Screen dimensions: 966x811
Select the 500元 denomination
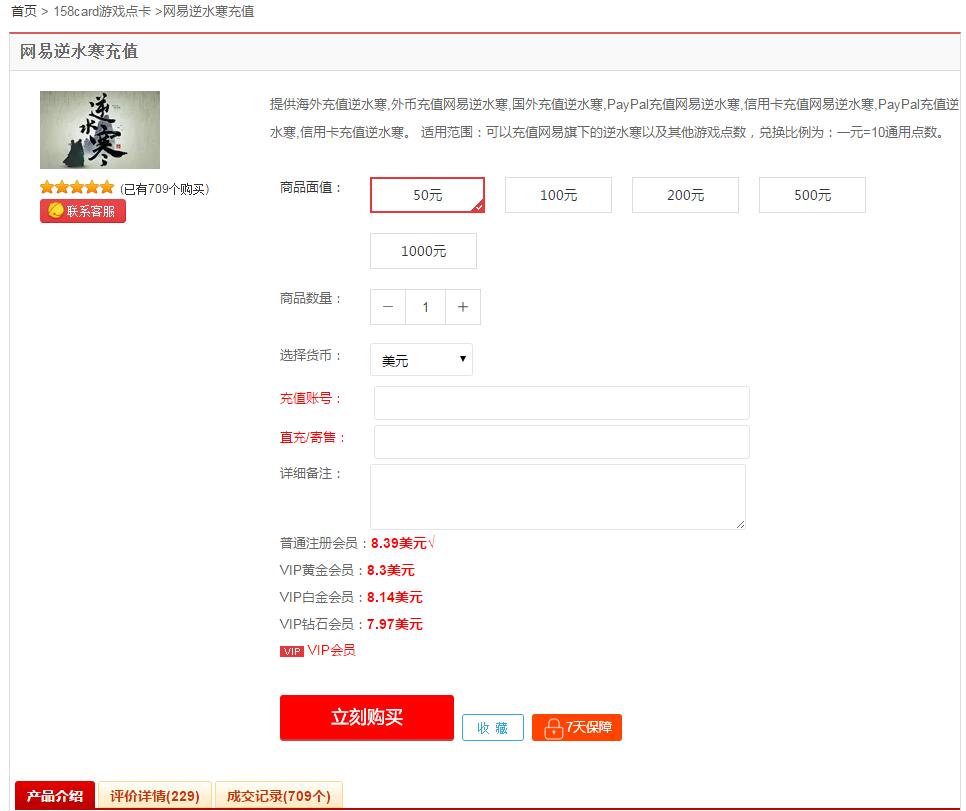coord(812,195)
